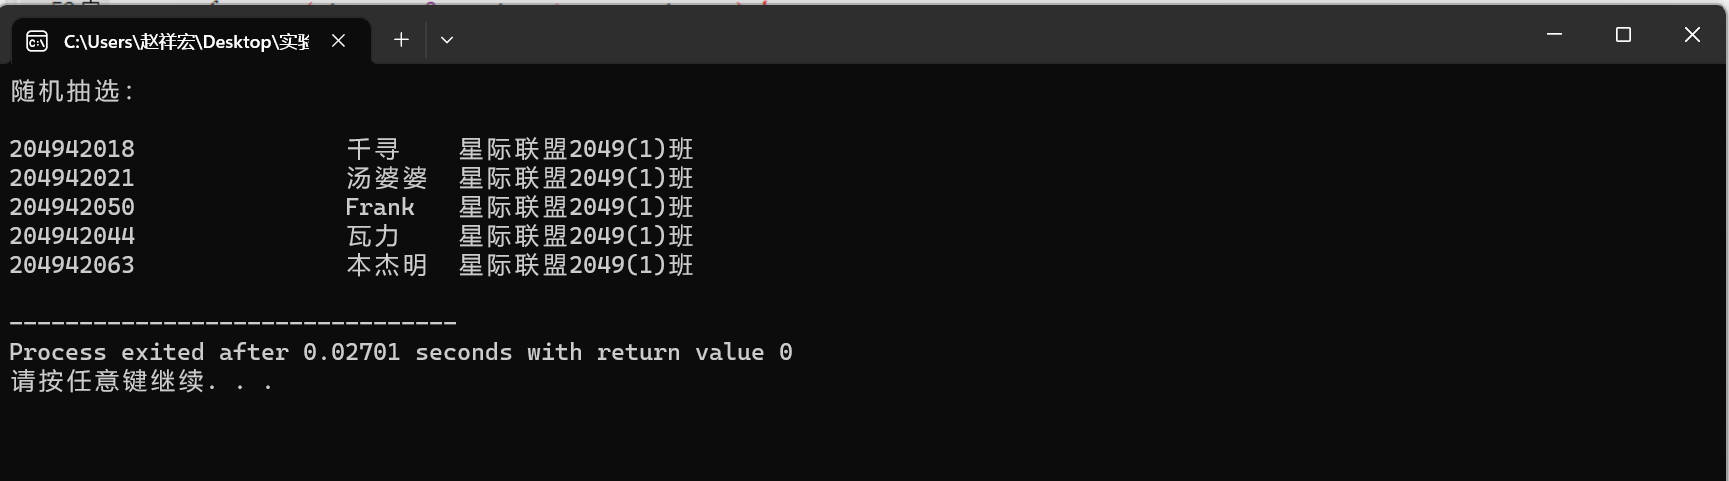Click the name Frank in the output
The image size is (1729, 481).
[380, 208]
